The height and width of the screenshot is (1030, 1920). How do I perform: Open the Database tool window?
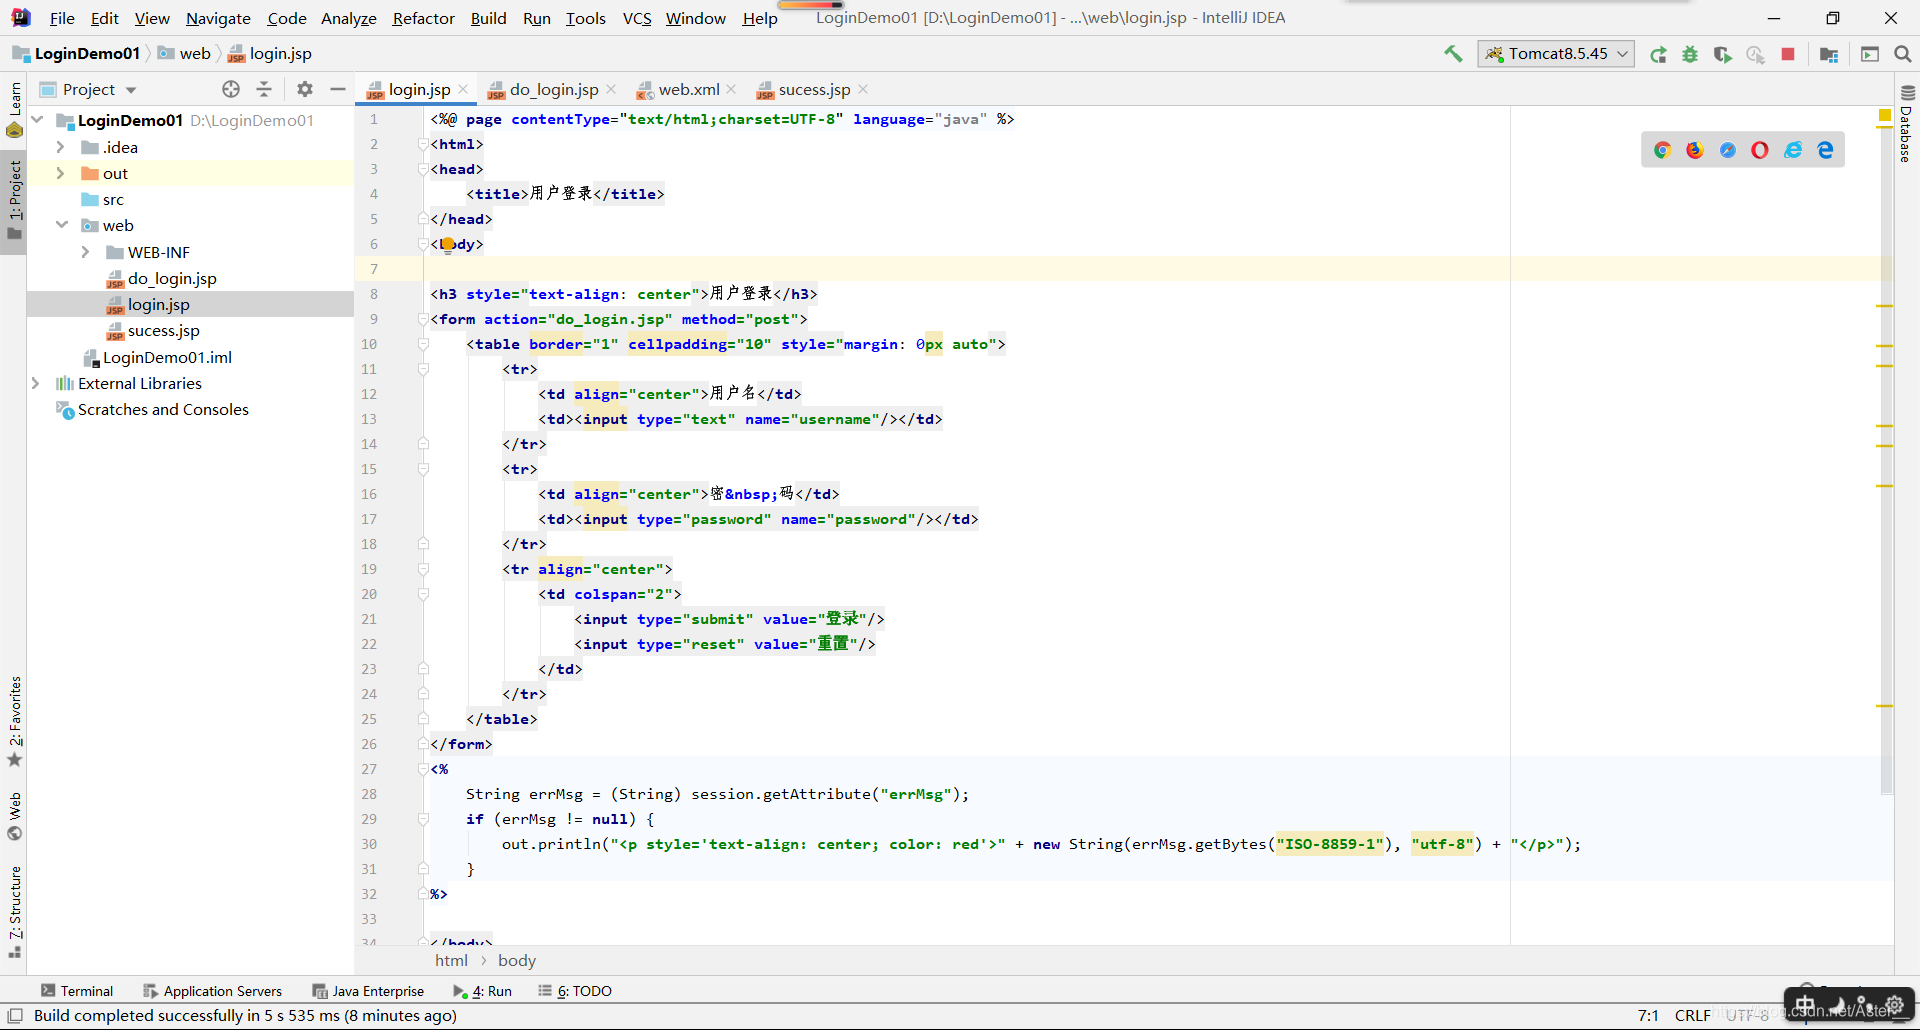1907,124
